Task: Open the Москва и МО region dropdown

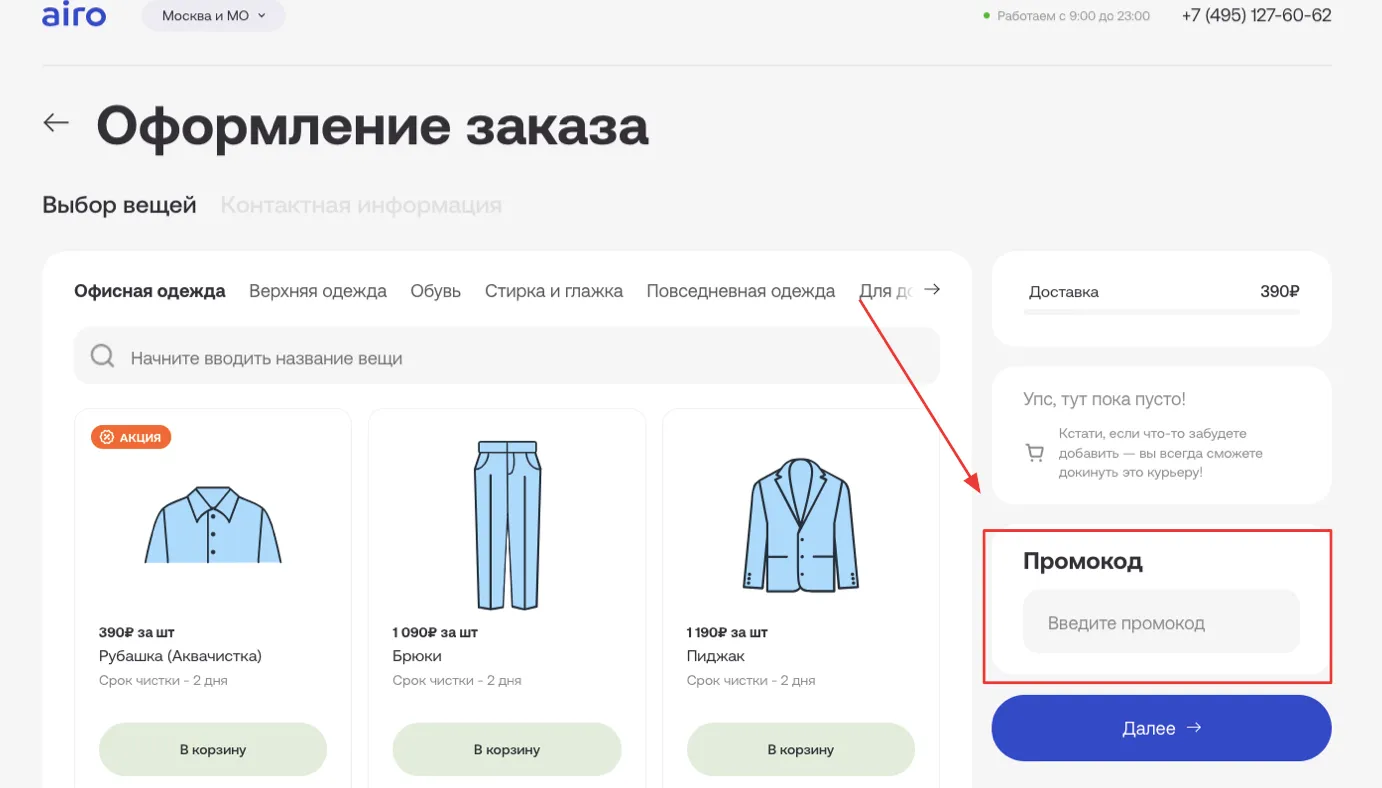Action: click(x=213, y=16)
